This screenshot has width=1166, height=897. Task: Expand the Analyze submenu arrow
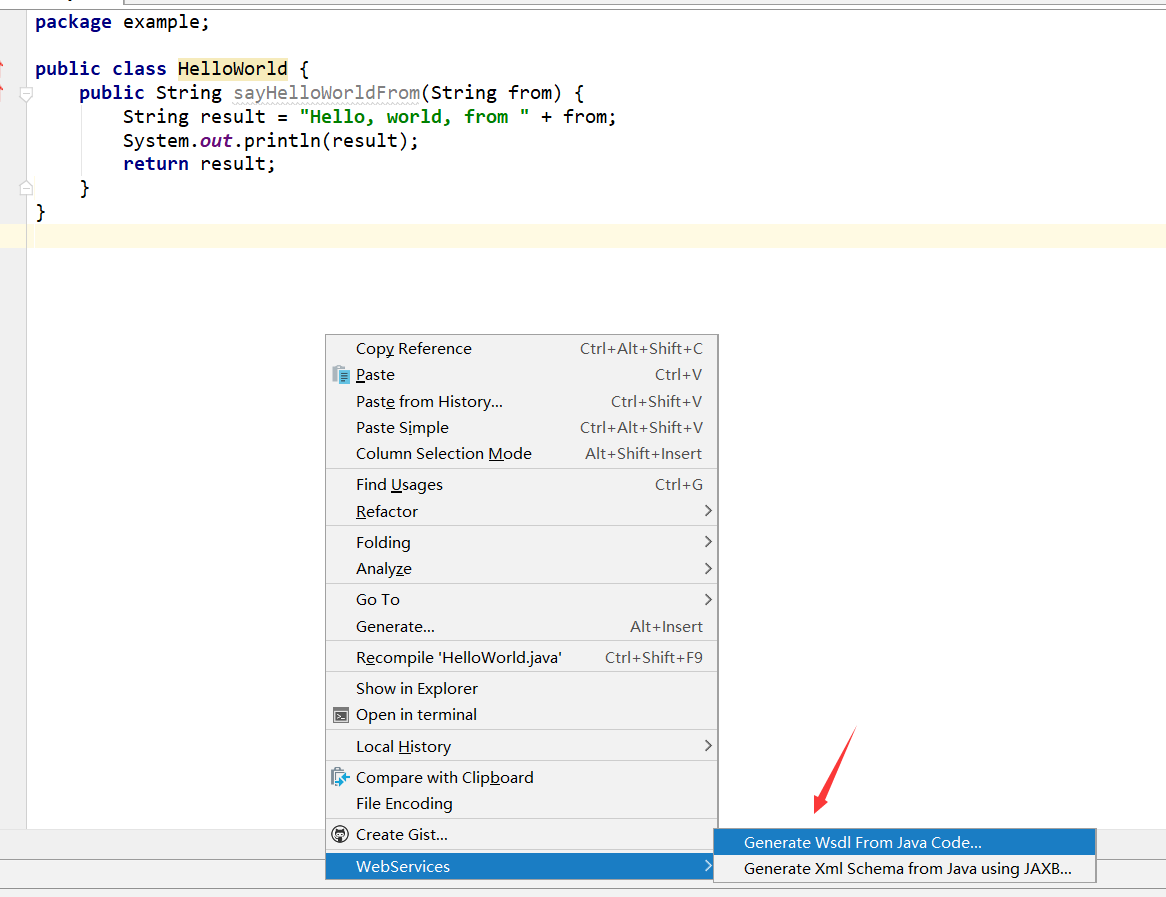707,569
